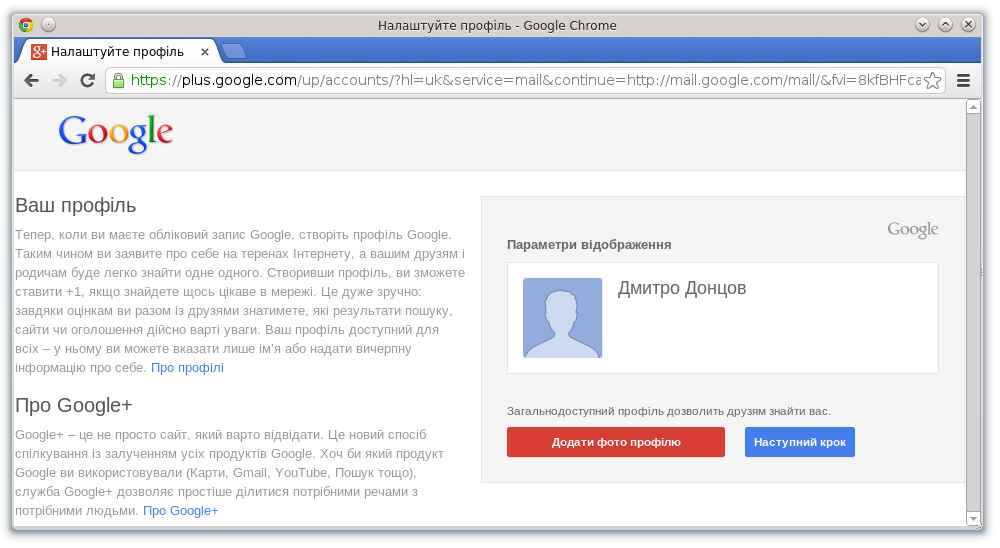Click the Параметри відображення label
This screenshot has width=1000, height=548.
pyautogui.click(x=589, y=245)
